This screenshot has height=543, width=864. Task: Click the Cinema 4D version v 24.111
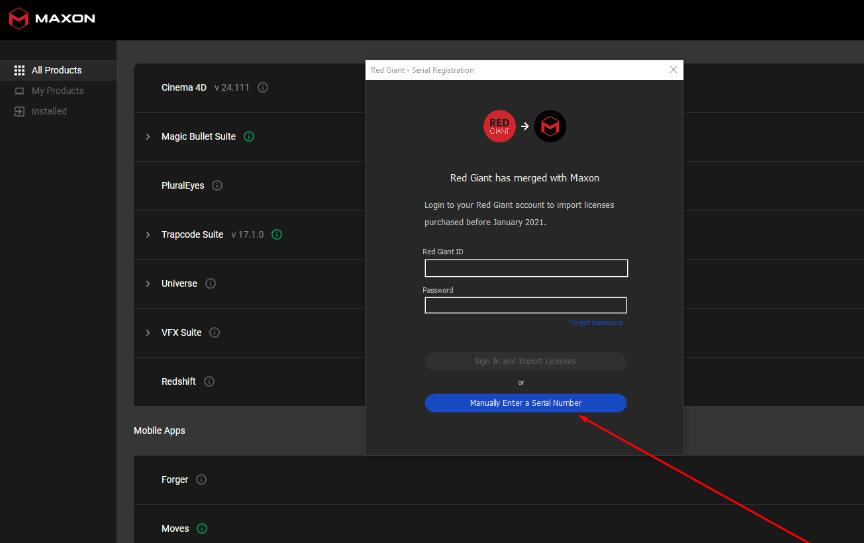click(232, 88)
